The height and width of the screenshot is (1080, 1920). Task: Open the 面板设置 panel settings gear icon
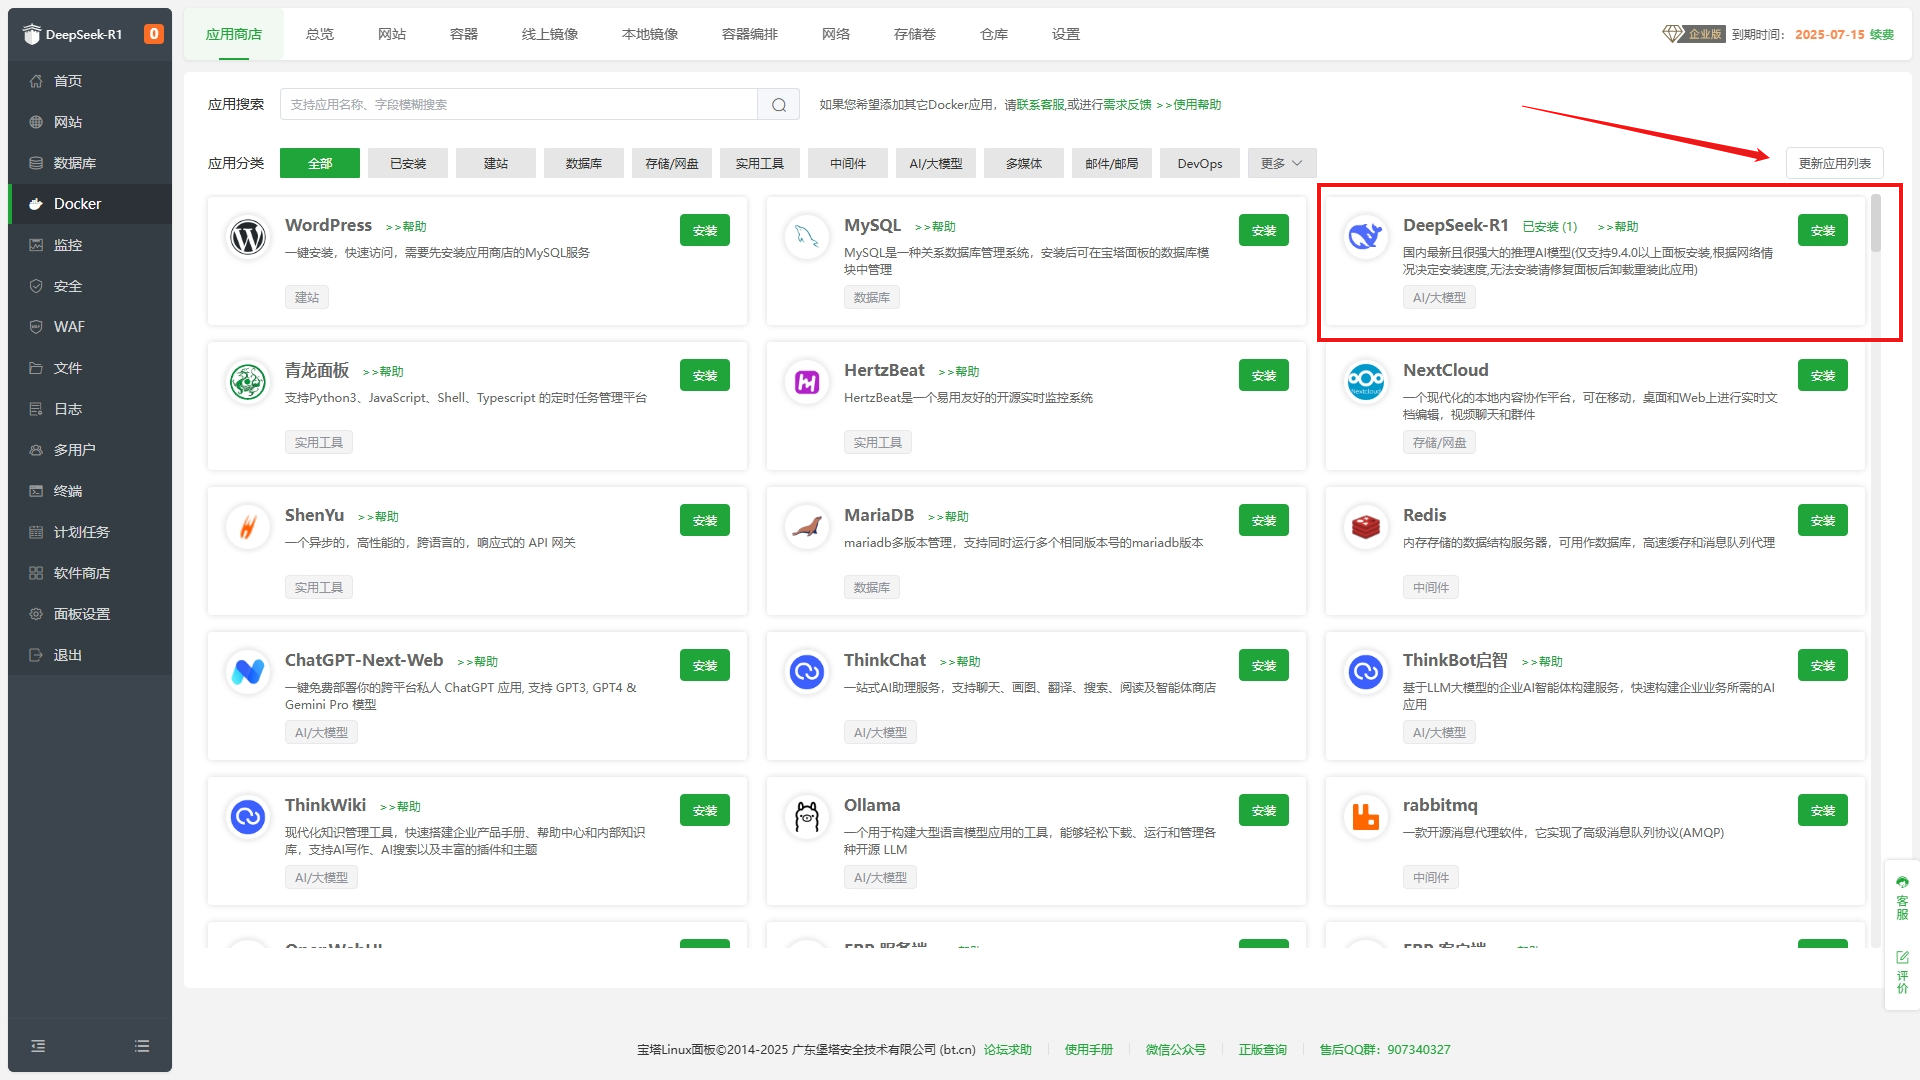click(36, 614)
